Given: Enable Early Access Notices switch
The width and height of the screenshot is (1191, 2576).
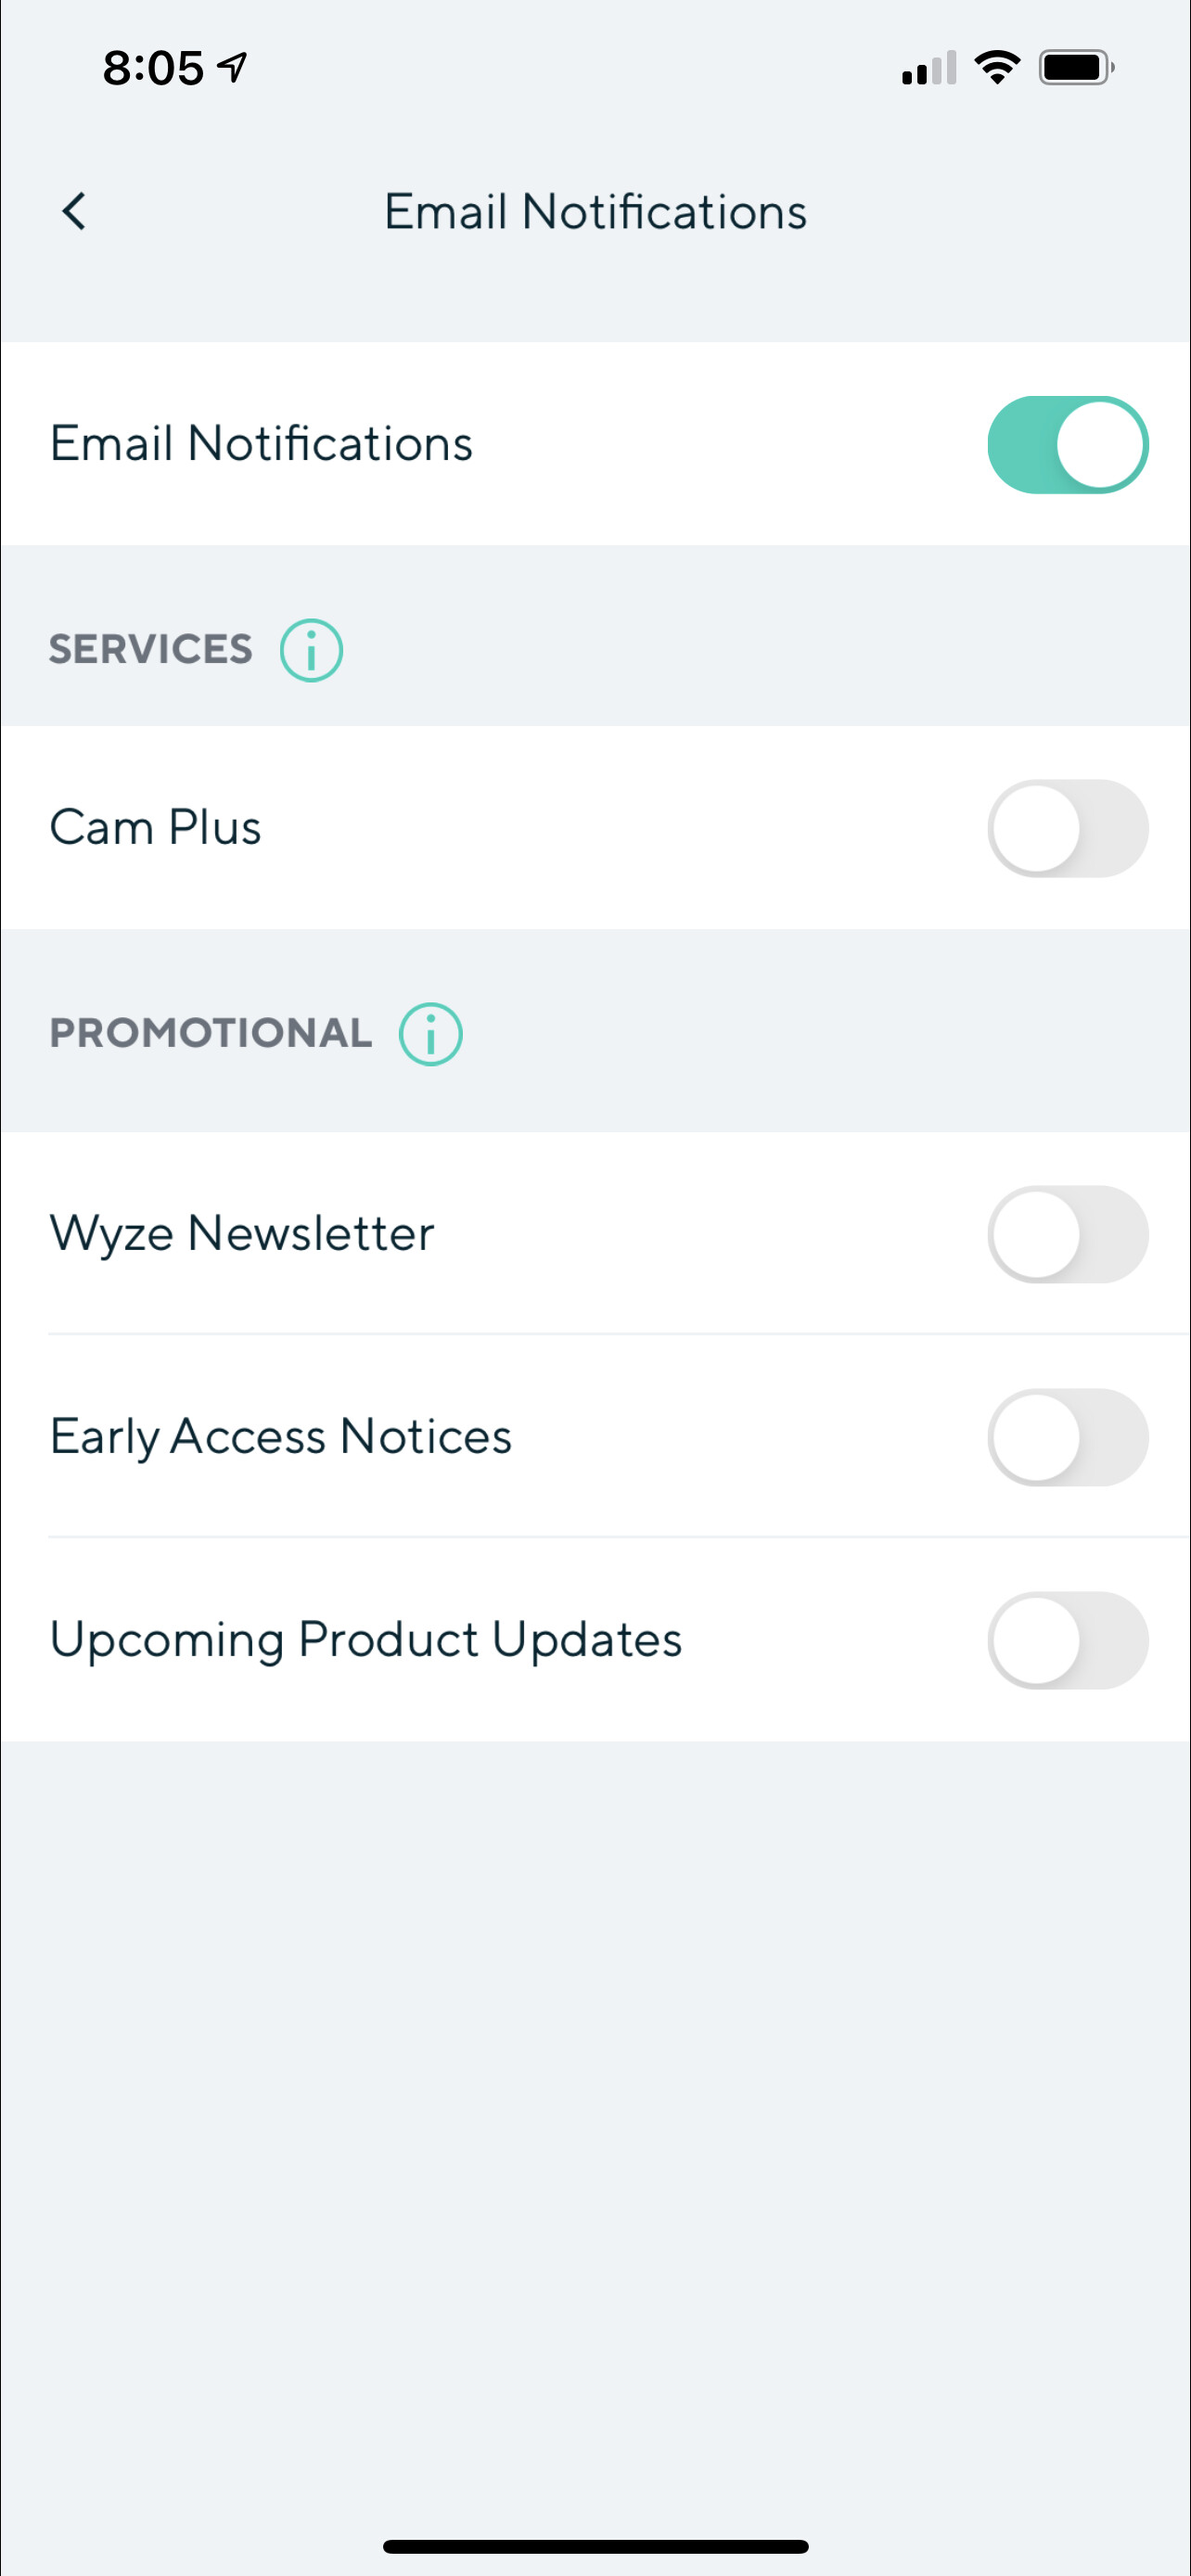Looking at the screenshot, I should click(1067, 1437).
